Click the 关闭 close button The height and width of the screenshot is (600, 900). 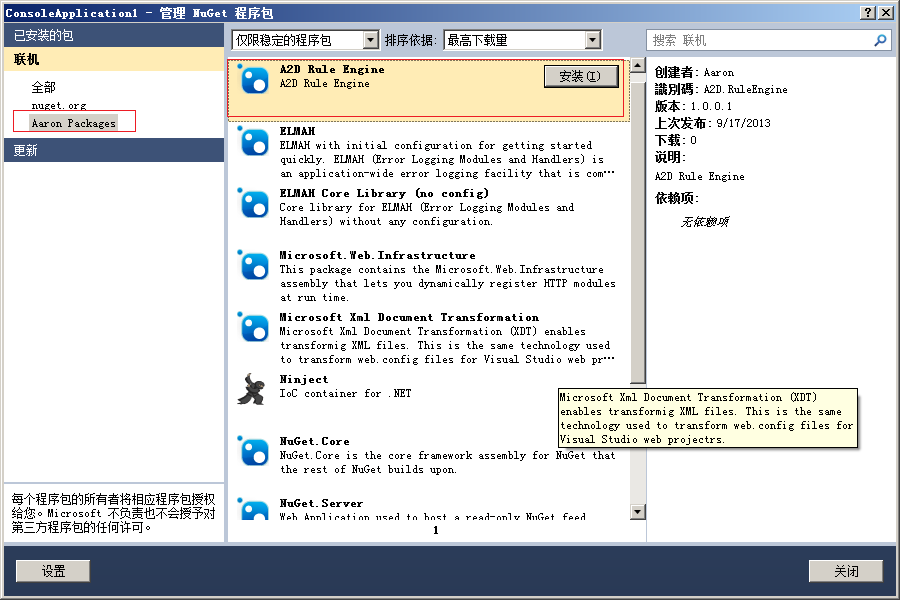click(x=846, y=571)
